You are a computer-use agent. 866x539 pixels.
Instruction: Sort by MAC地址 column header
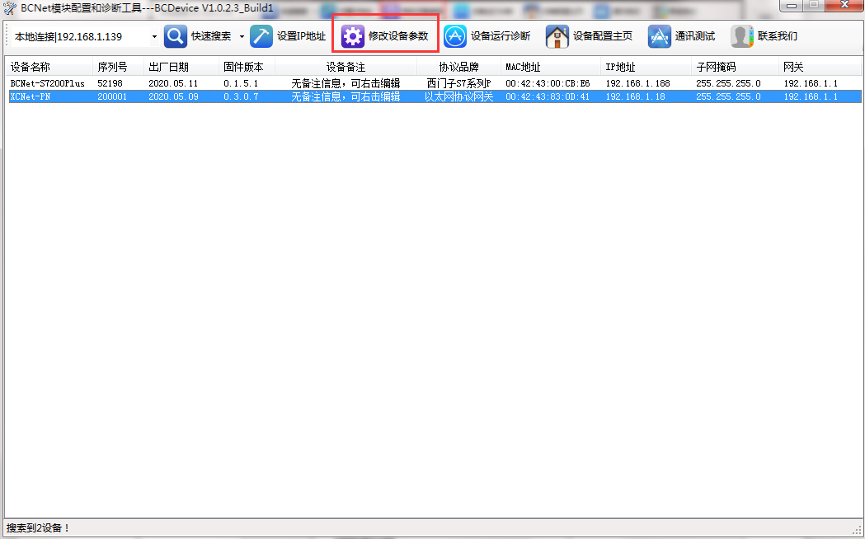551,67
